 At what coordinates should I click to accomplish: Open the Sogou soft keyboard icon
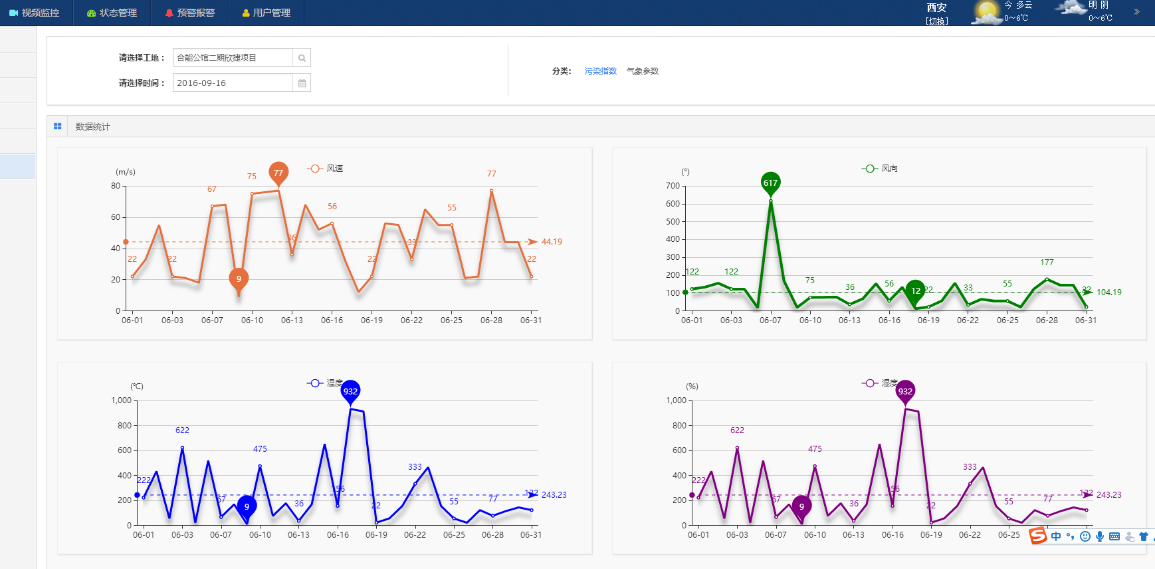click(x=1114, y=537)
